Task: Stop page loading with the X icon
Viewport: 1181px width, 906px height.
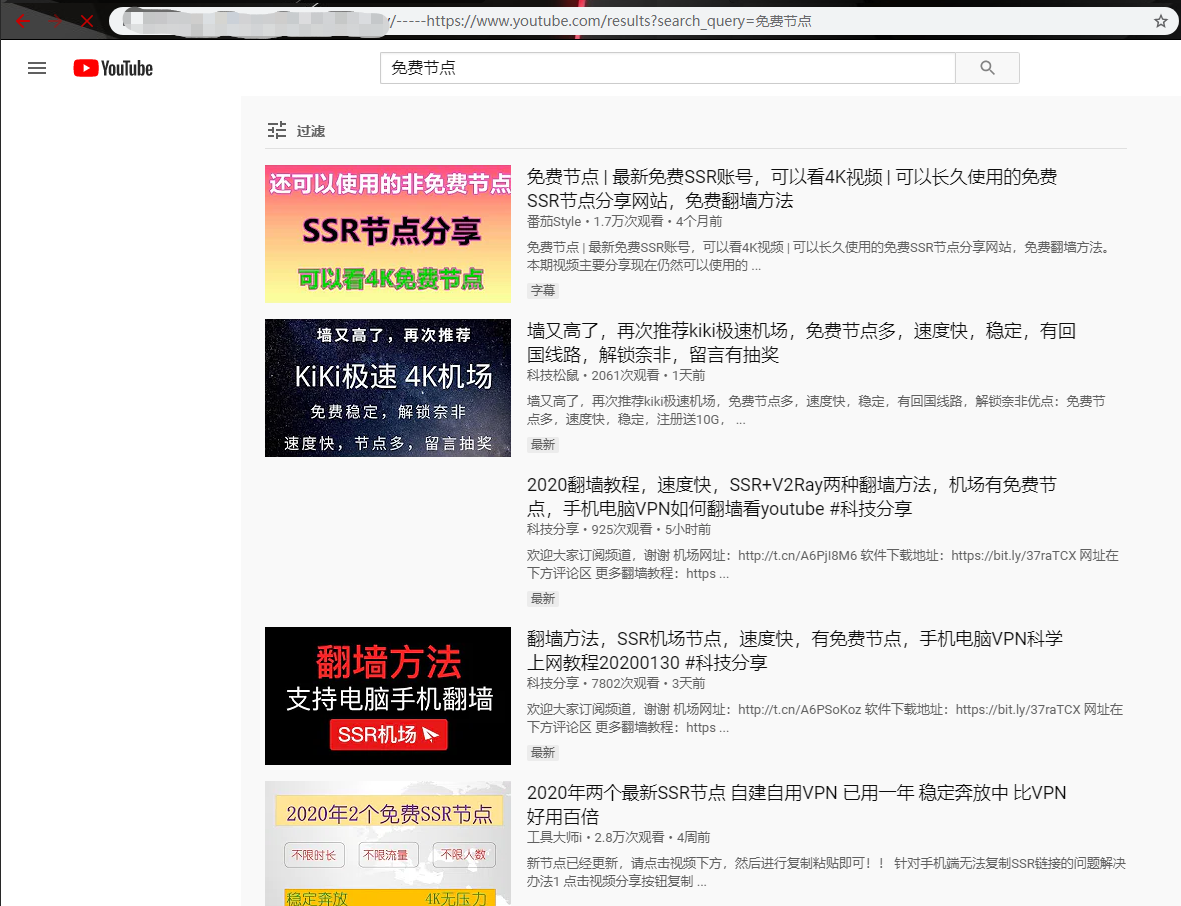Action: pos(87,21)
